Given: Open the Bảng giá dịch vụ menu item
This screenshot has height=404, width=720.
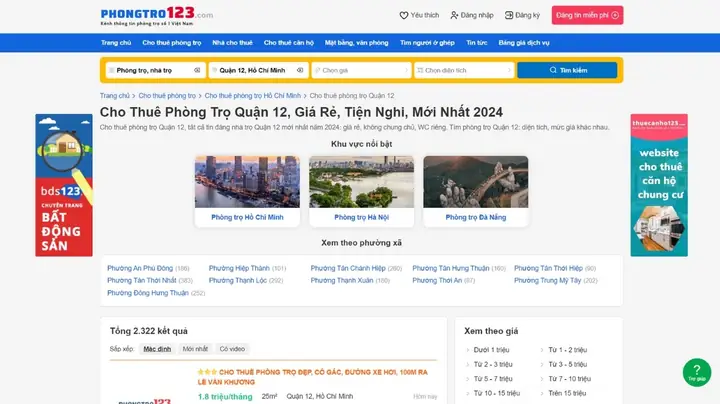Looking at the screenshot, I should [524, 43].
